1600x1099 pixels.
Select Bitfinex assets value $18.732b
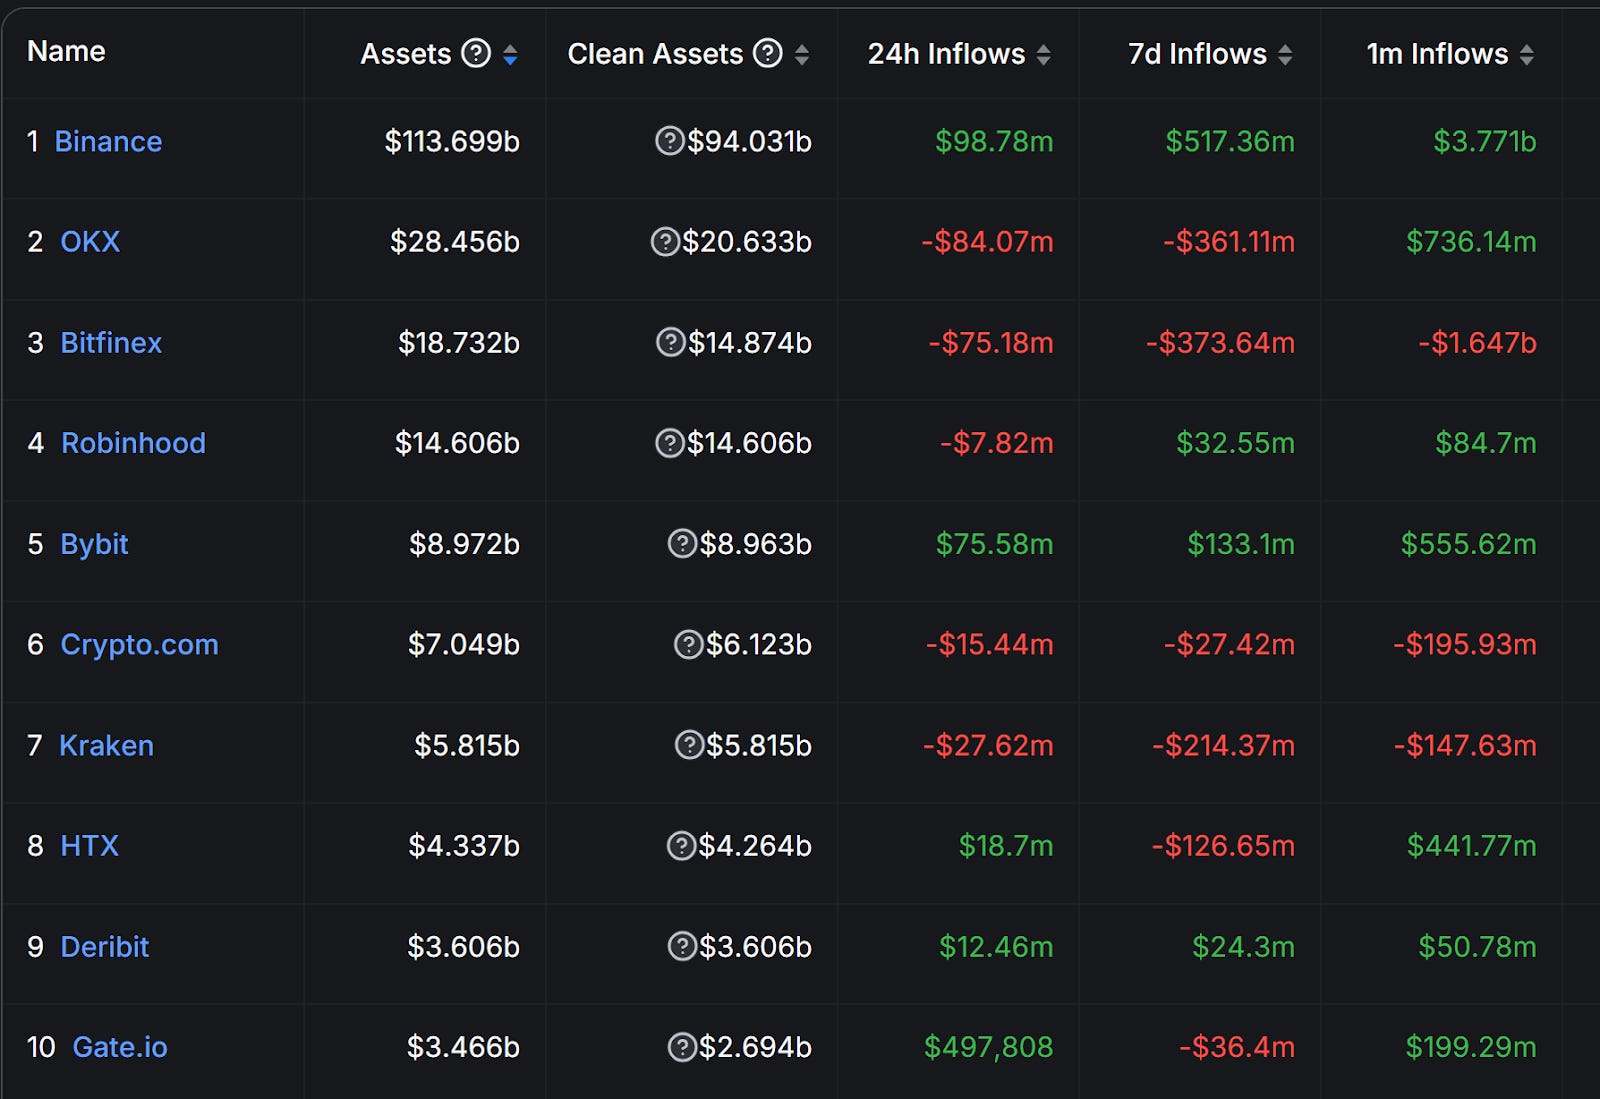[x=459, y=342]
